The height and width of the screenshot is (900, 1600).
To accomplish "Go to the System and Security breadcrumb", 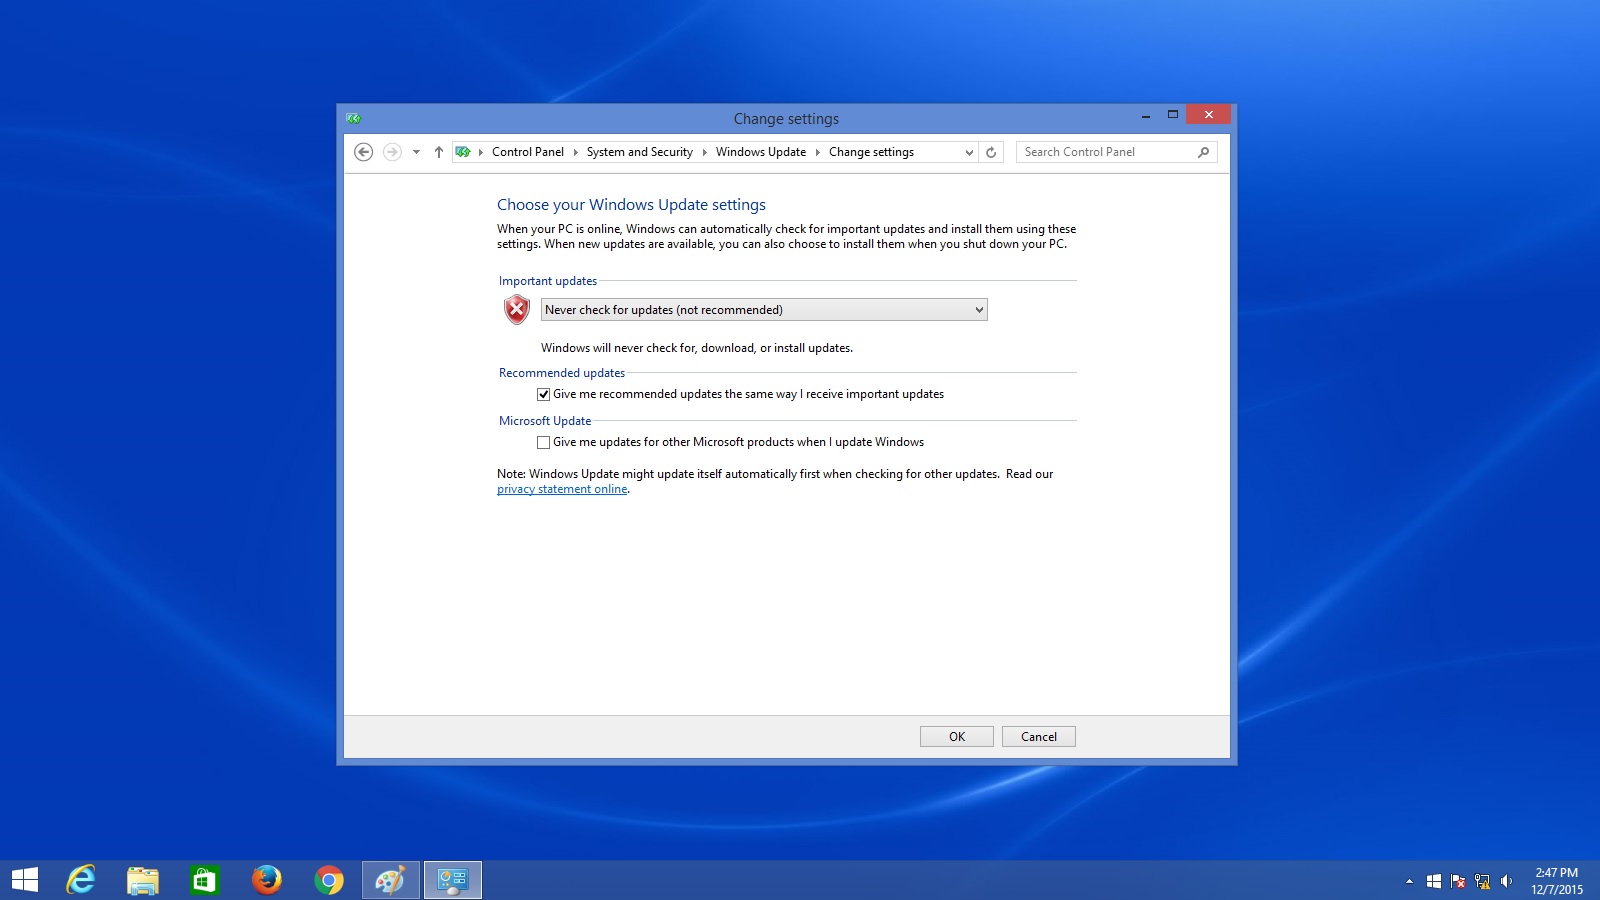I will [x=640, y=152].
